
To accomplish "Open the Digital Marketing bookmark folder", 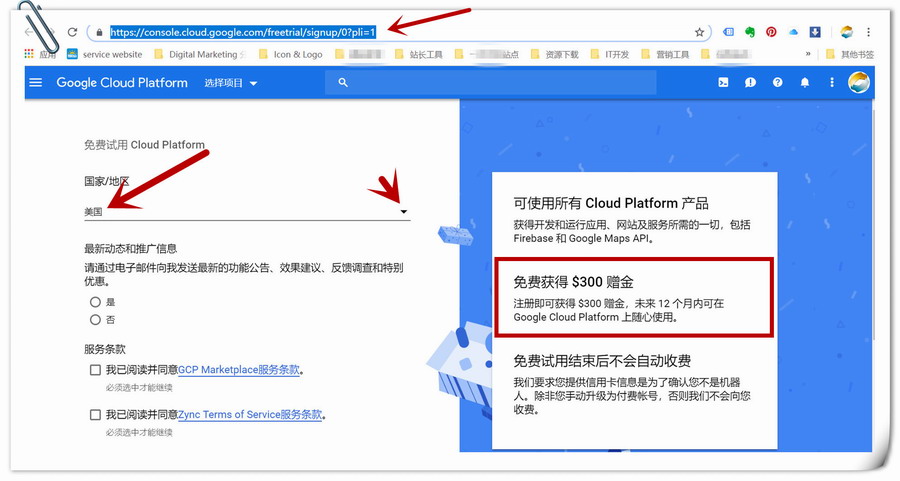I will click(200, 55).
